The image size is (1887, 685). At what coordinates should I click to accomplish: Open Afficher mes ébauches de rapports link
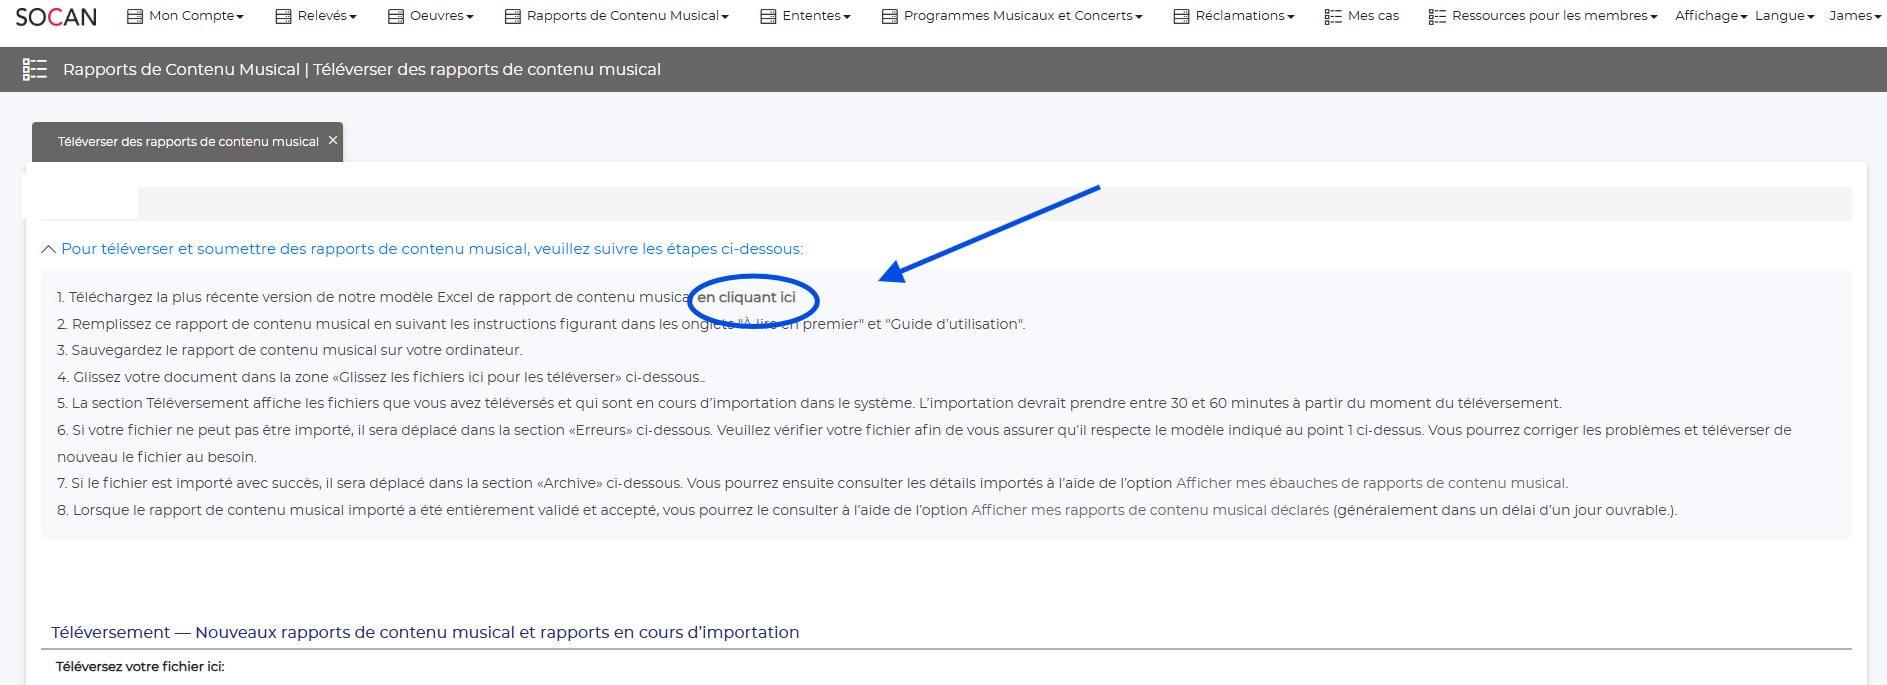(x=1371, y=483)
